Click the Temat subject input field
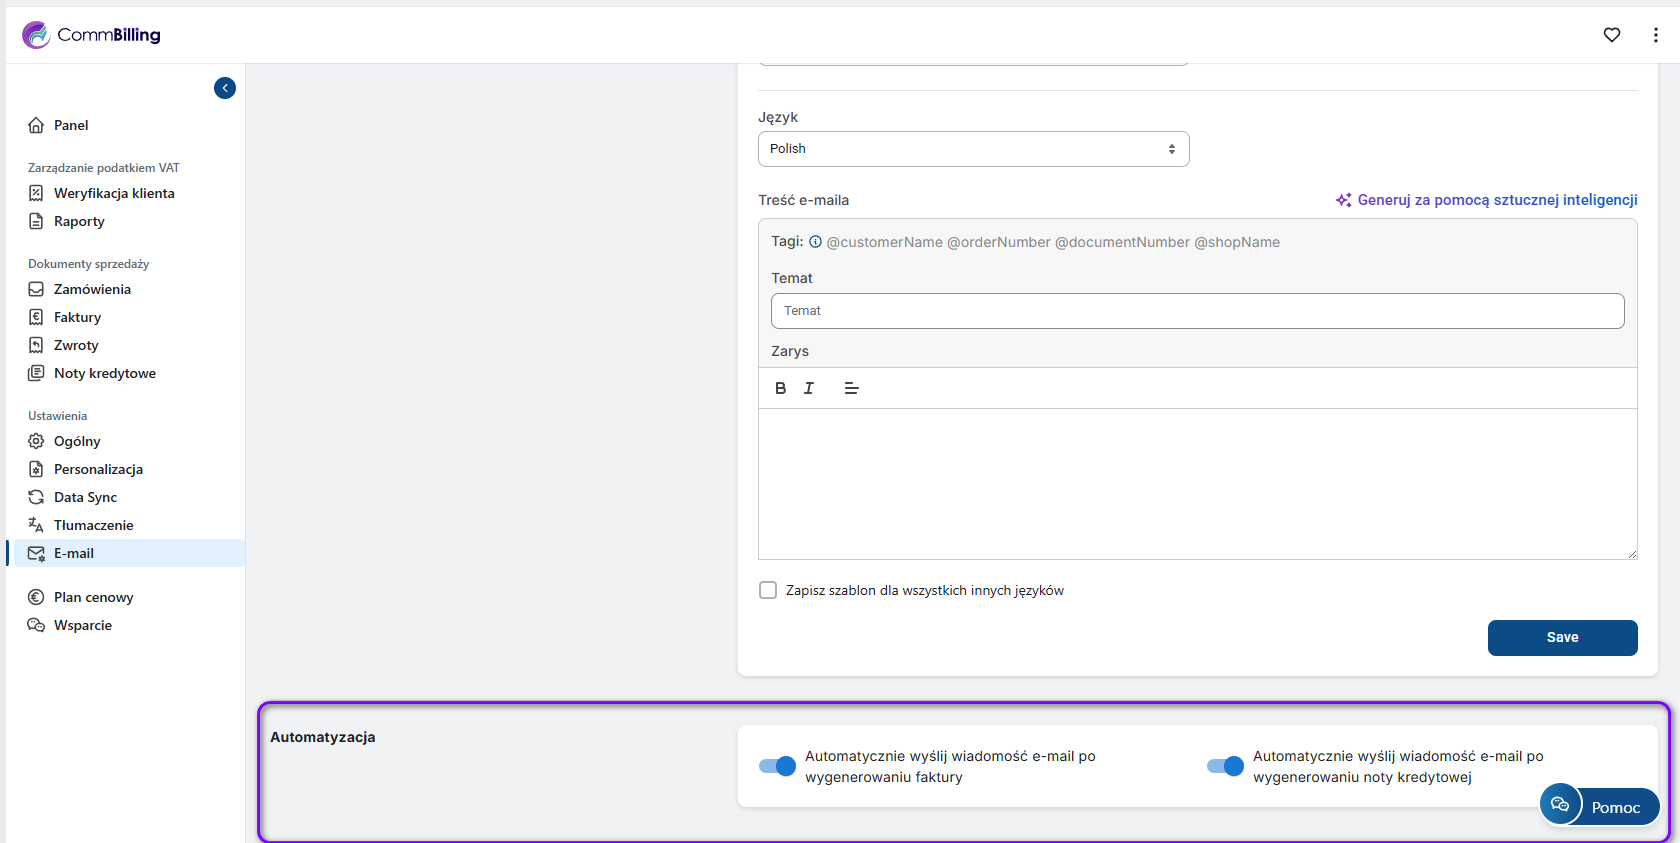1680x843 pixels. [1197, 311]
